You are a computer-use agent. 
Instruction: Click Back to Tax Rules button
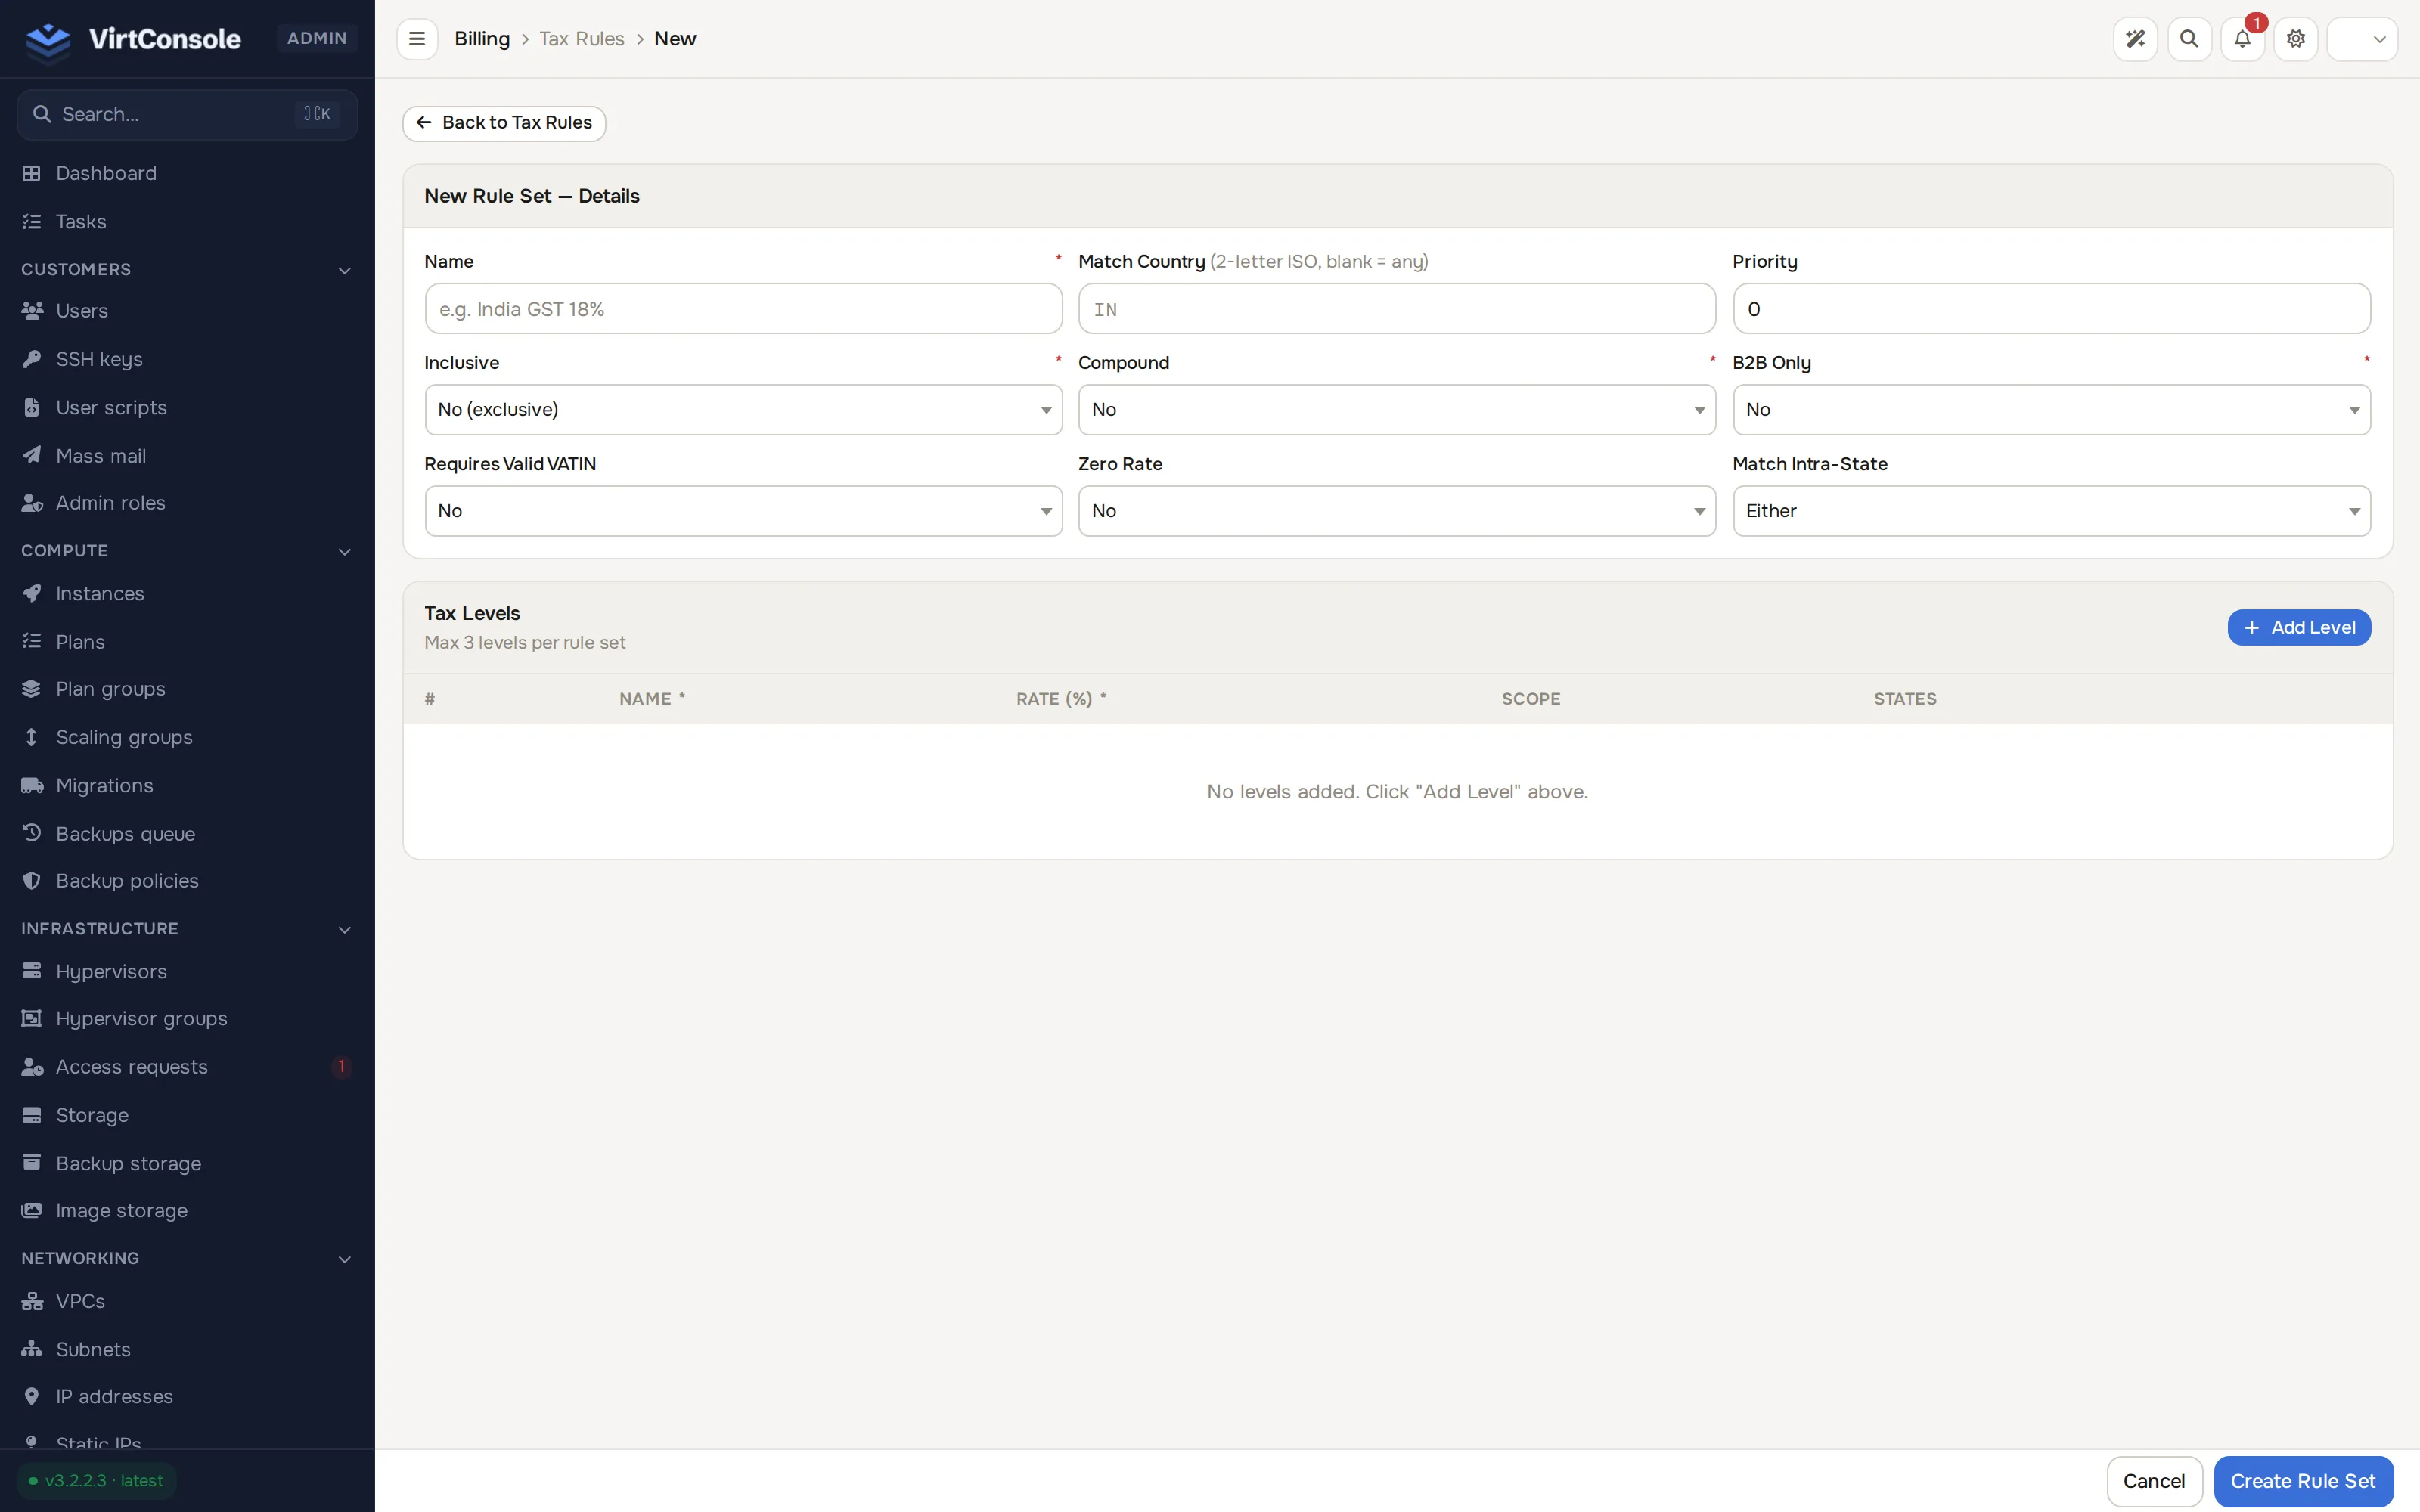[504, 123]
